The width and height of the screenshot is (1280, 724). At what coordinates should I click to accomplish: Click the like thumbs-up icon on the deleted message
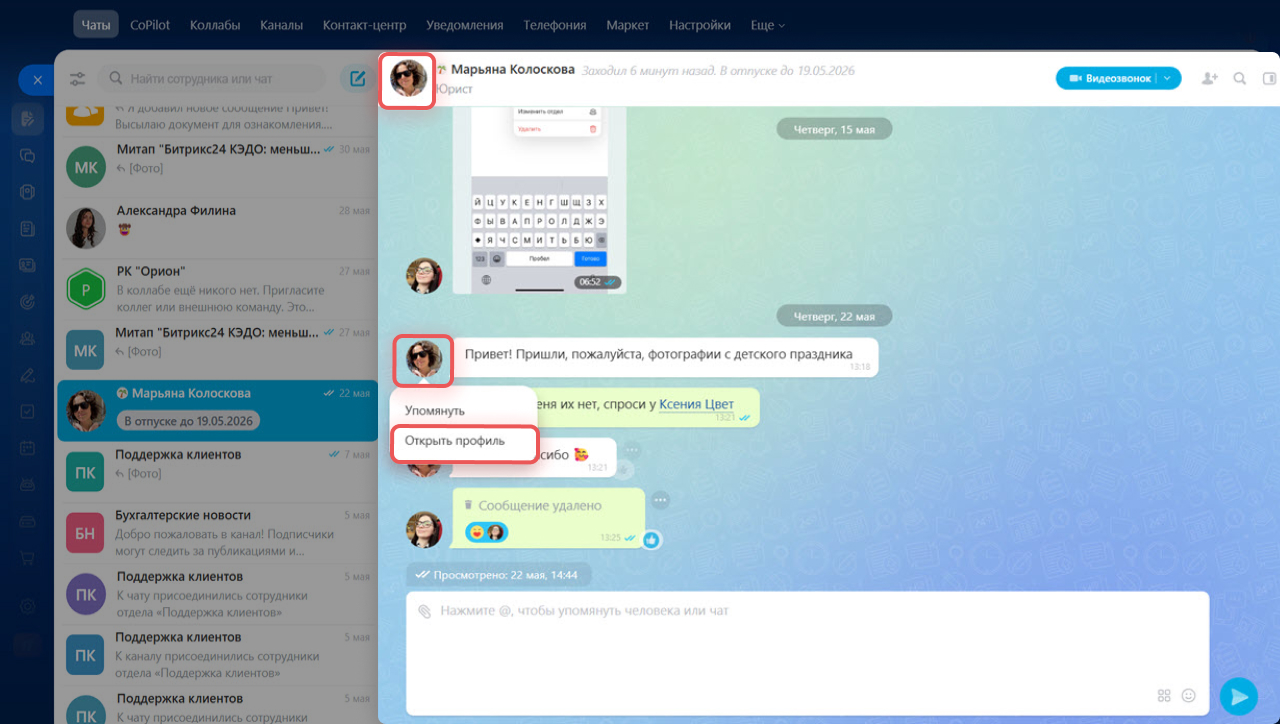[x=651, y=540]
